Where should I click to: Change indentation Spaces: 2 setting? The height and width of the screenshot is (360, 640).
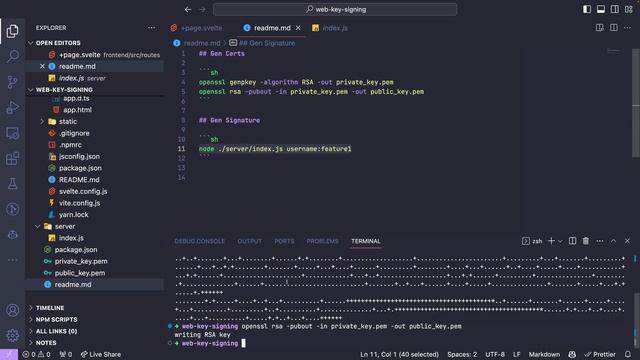point(462,354)
